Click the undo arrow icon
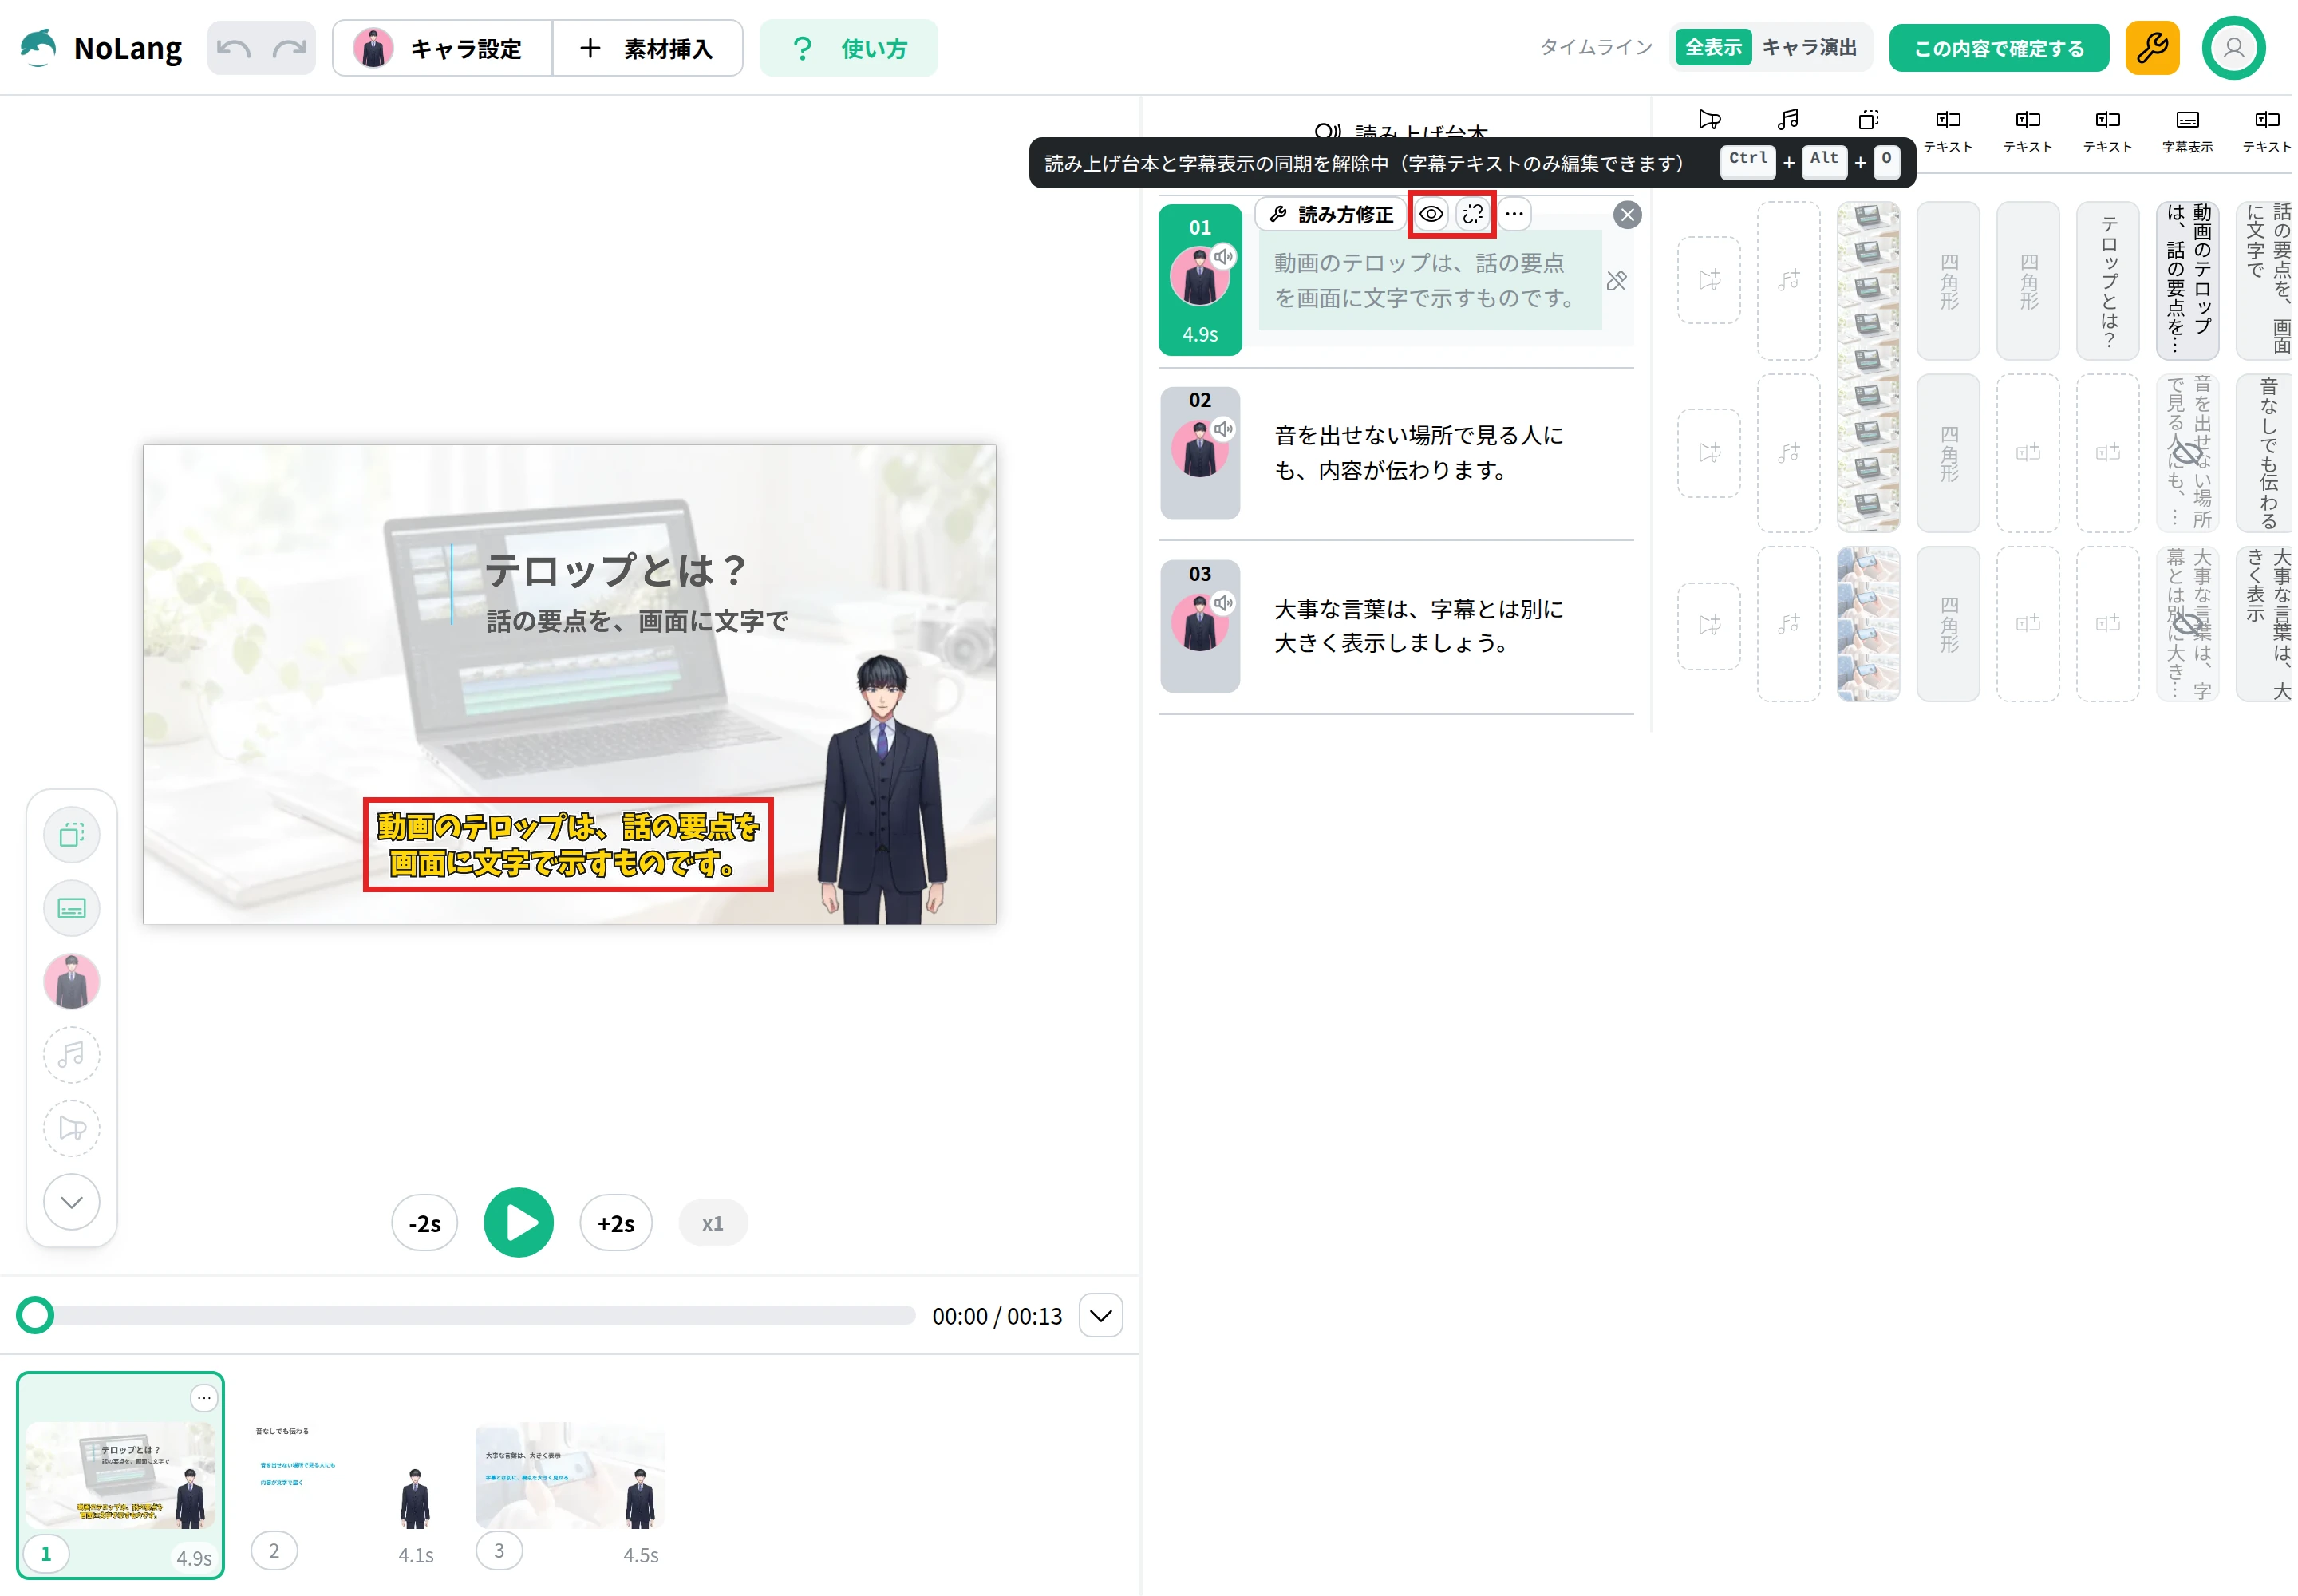 tap(234, 48)
